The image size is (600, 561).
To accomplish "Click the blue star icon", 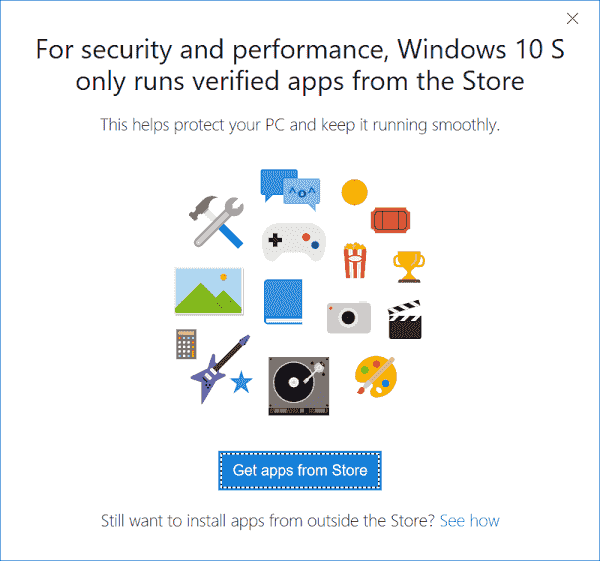I will (241, 381).
